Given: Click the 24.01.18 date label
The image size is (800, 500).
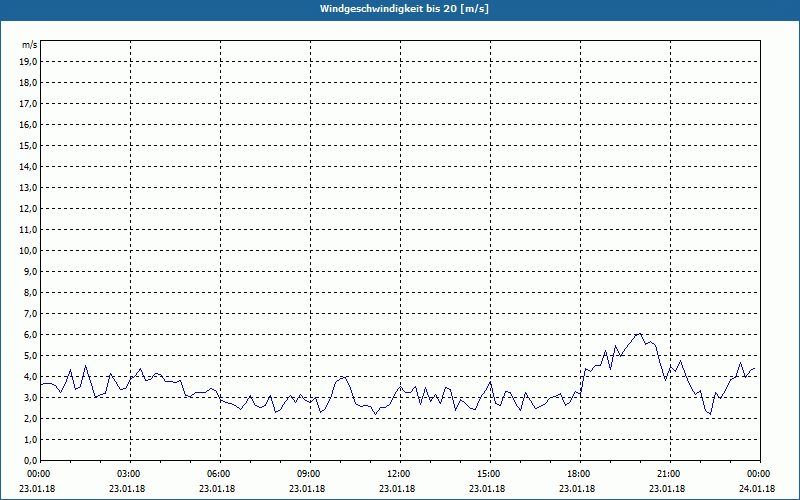Looking at the screenshot, I should pos(757,489).
